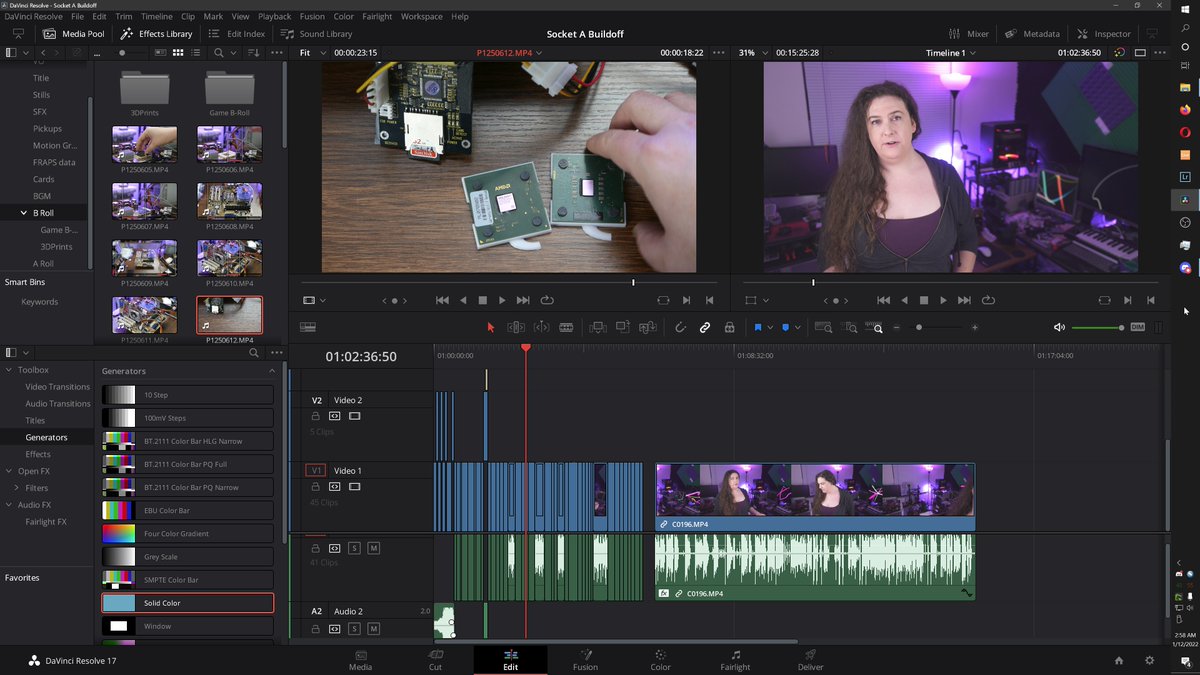Disable Video 1 track visibility
This screenshot has width=1200, height=675.
click(354, 486)
